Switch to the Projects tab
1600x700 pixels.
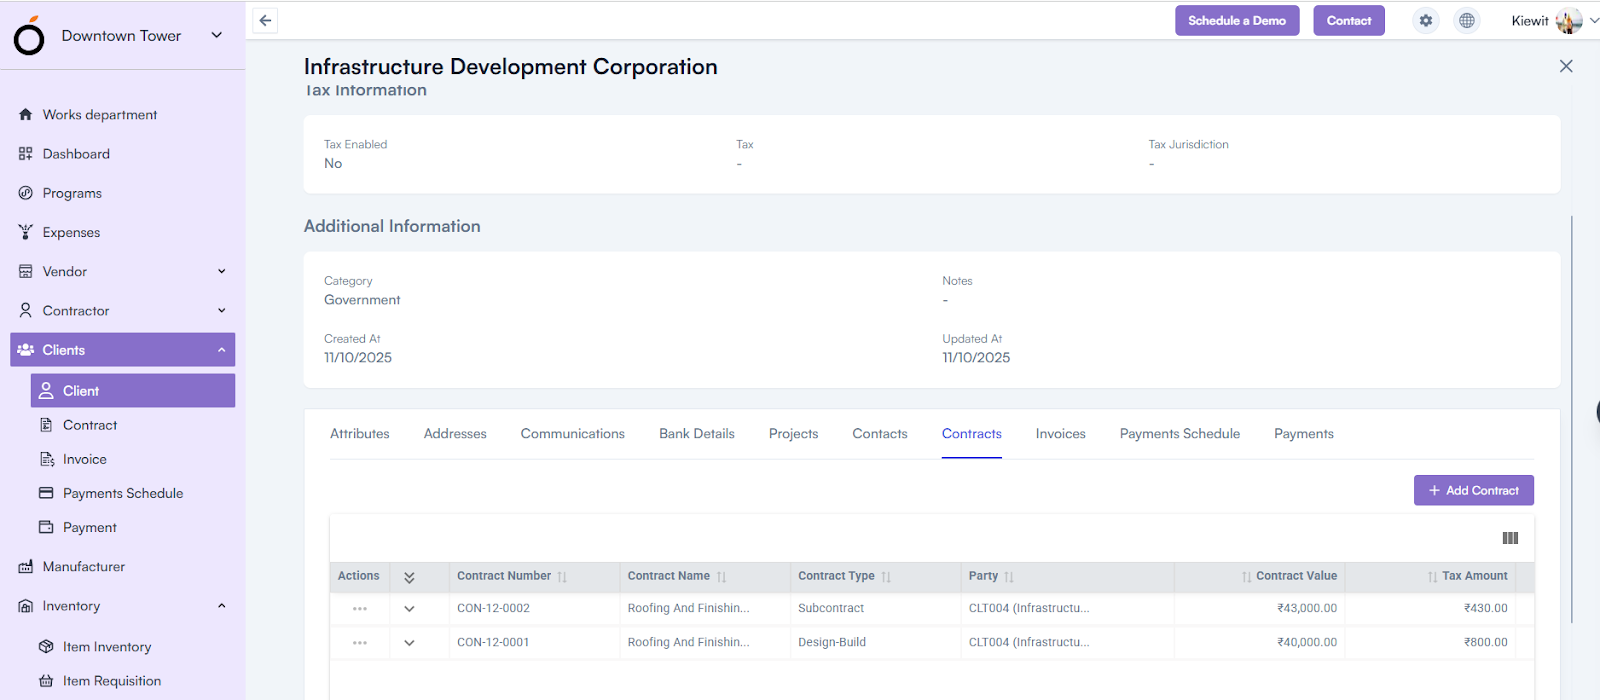(794, 434)
